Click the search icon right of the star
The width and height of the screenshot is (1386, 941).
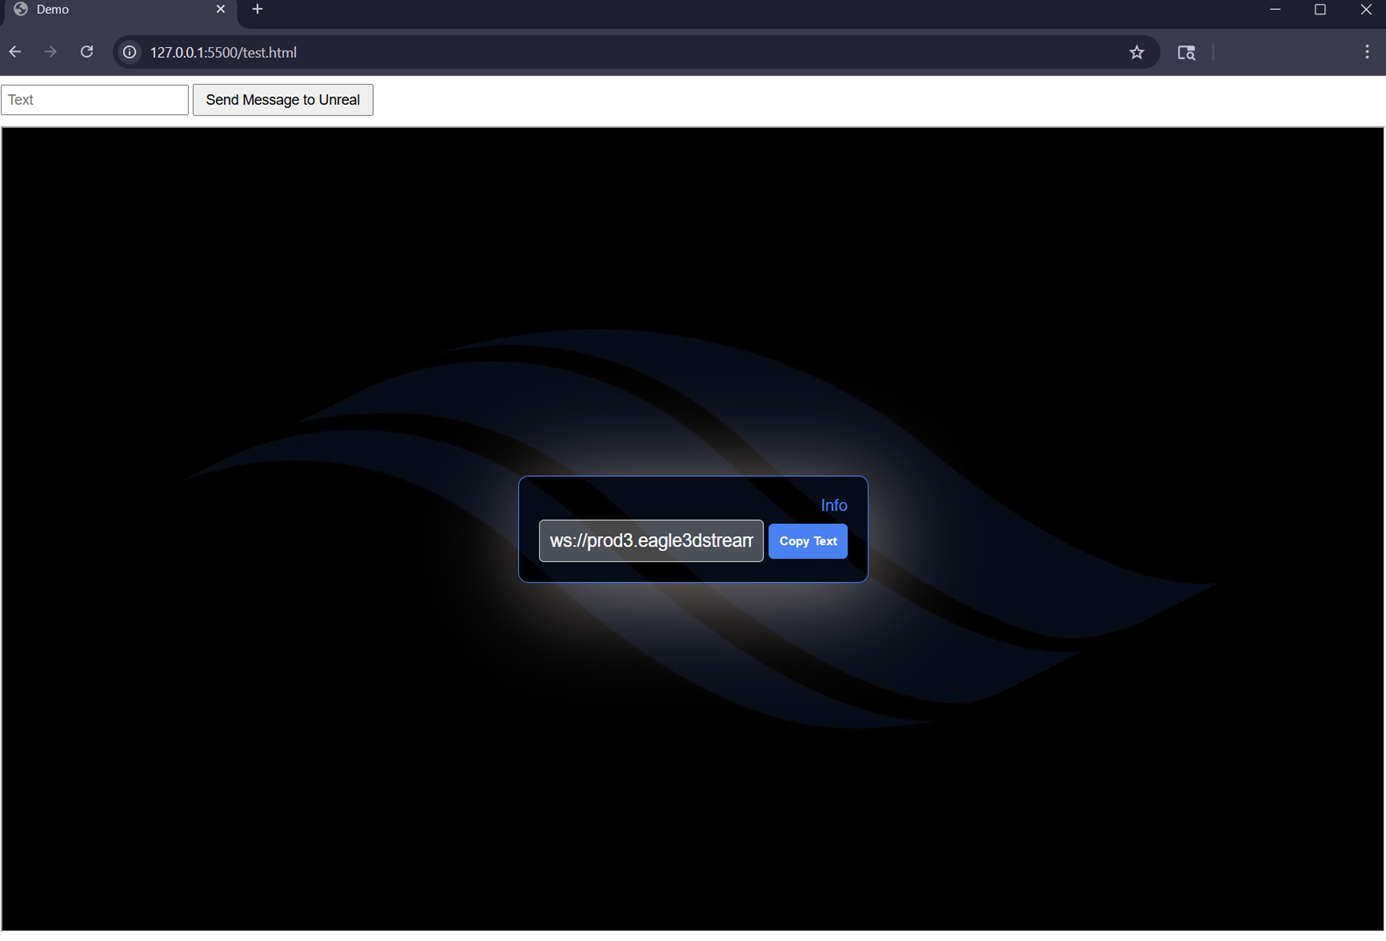[1186, 52]
